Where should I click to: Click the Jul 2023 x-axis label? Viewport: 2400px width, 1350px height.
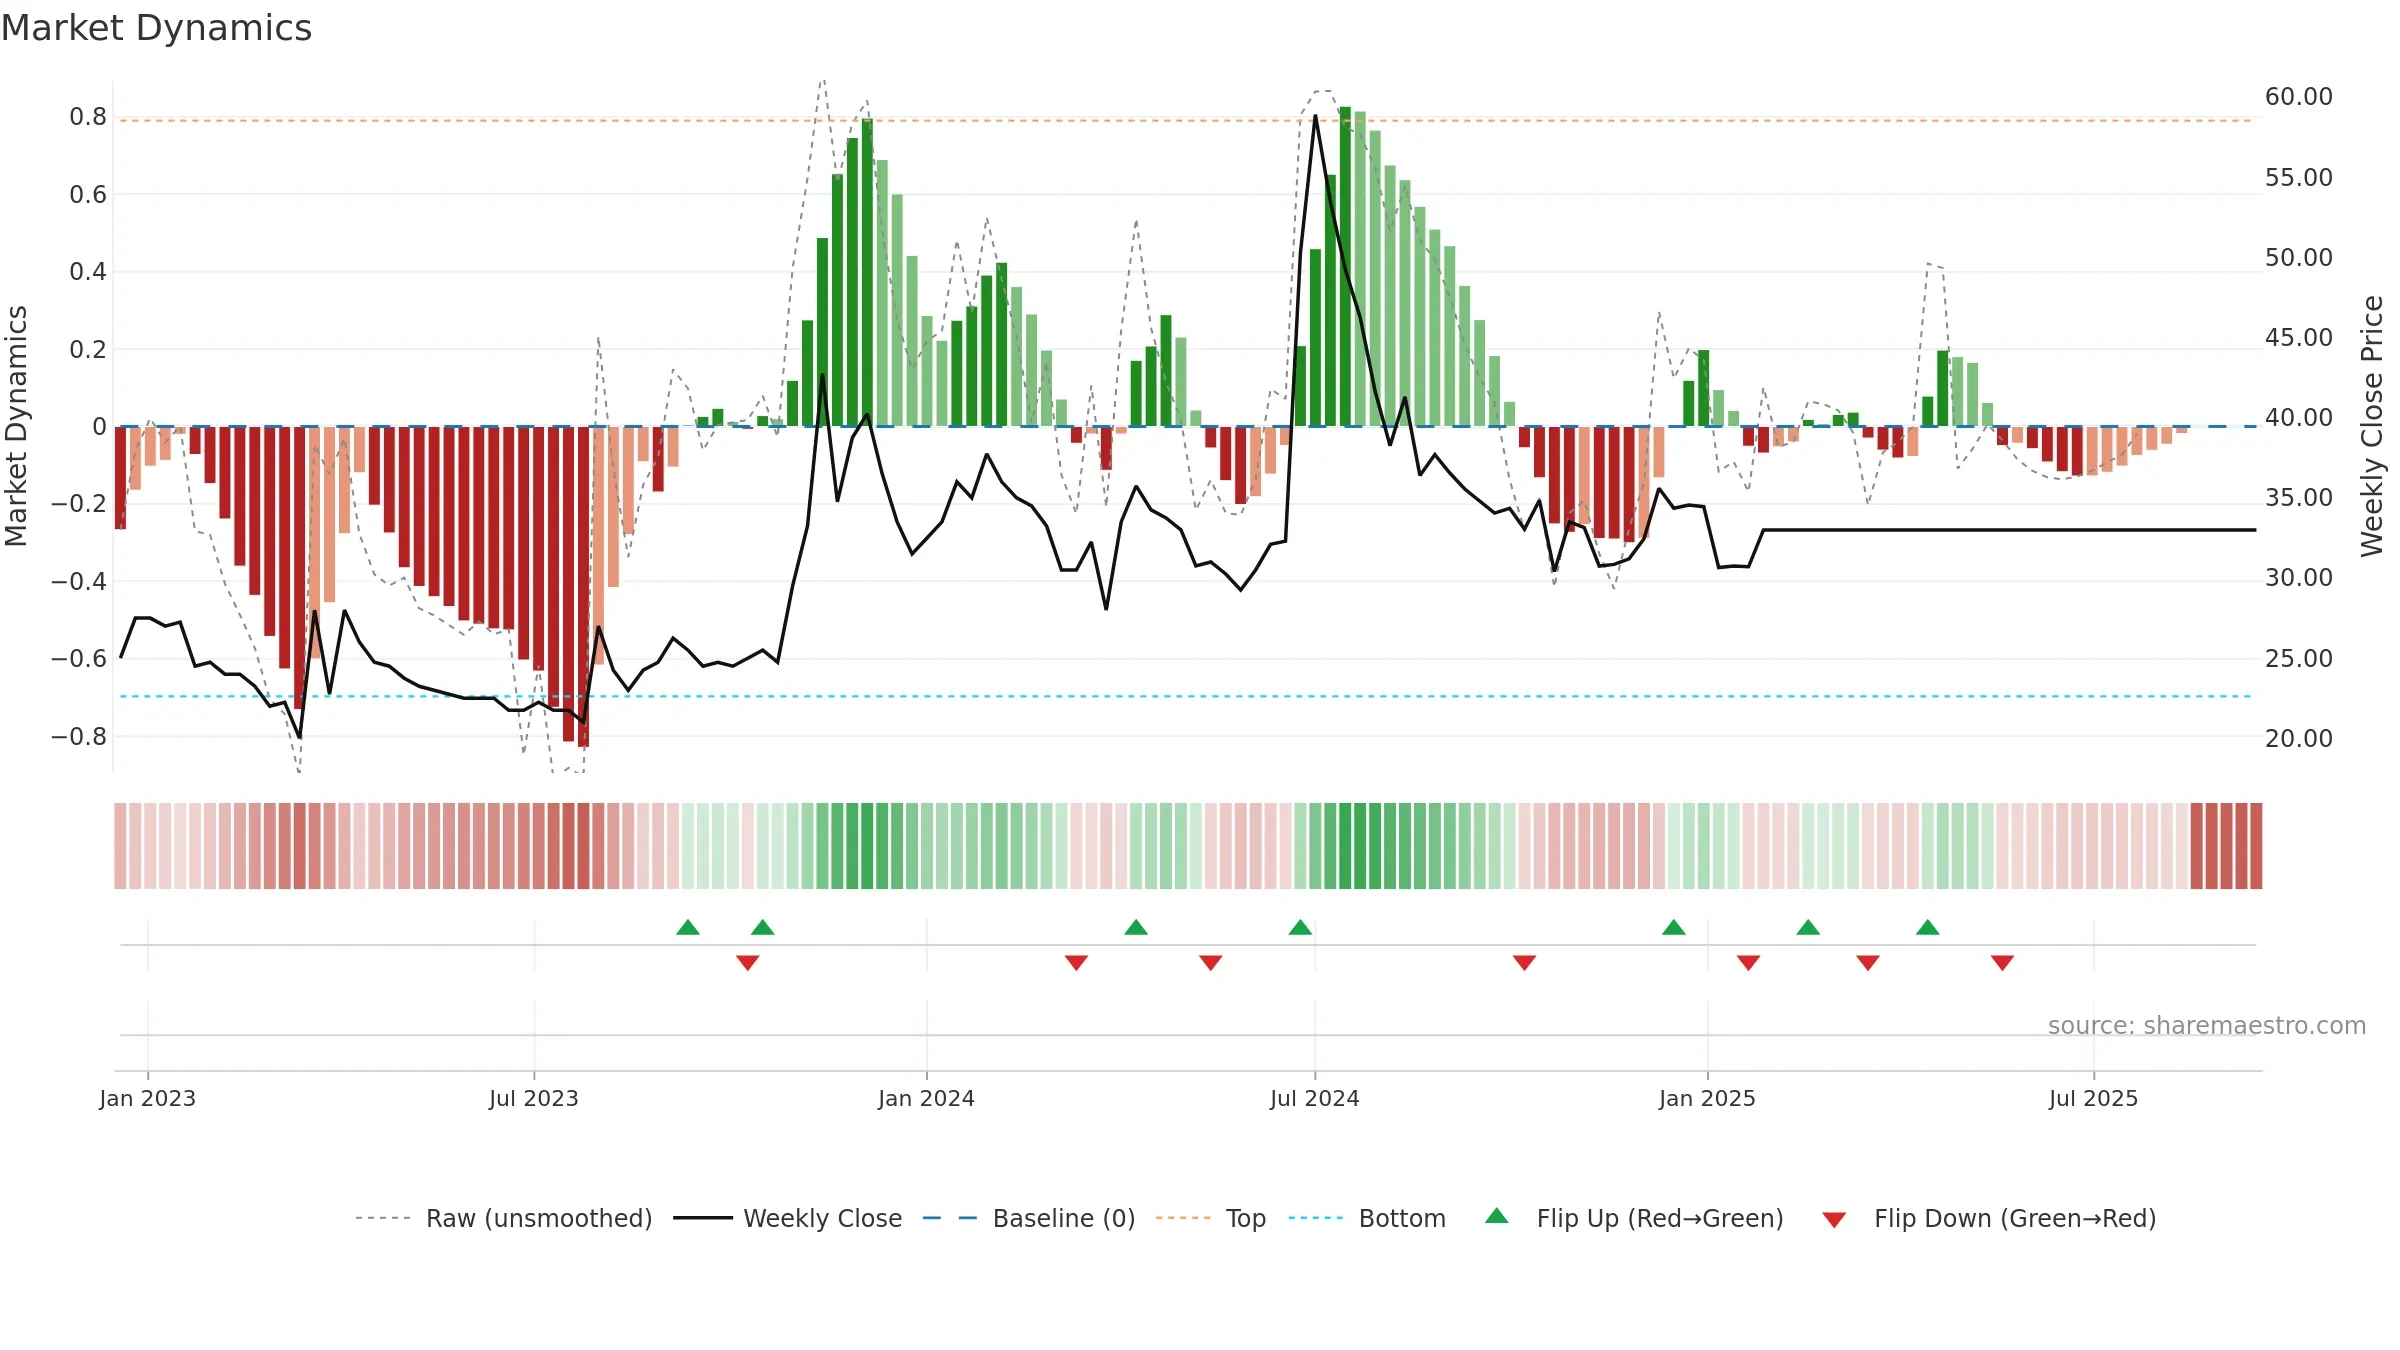pyautogui.click(x=534, y=1098)
